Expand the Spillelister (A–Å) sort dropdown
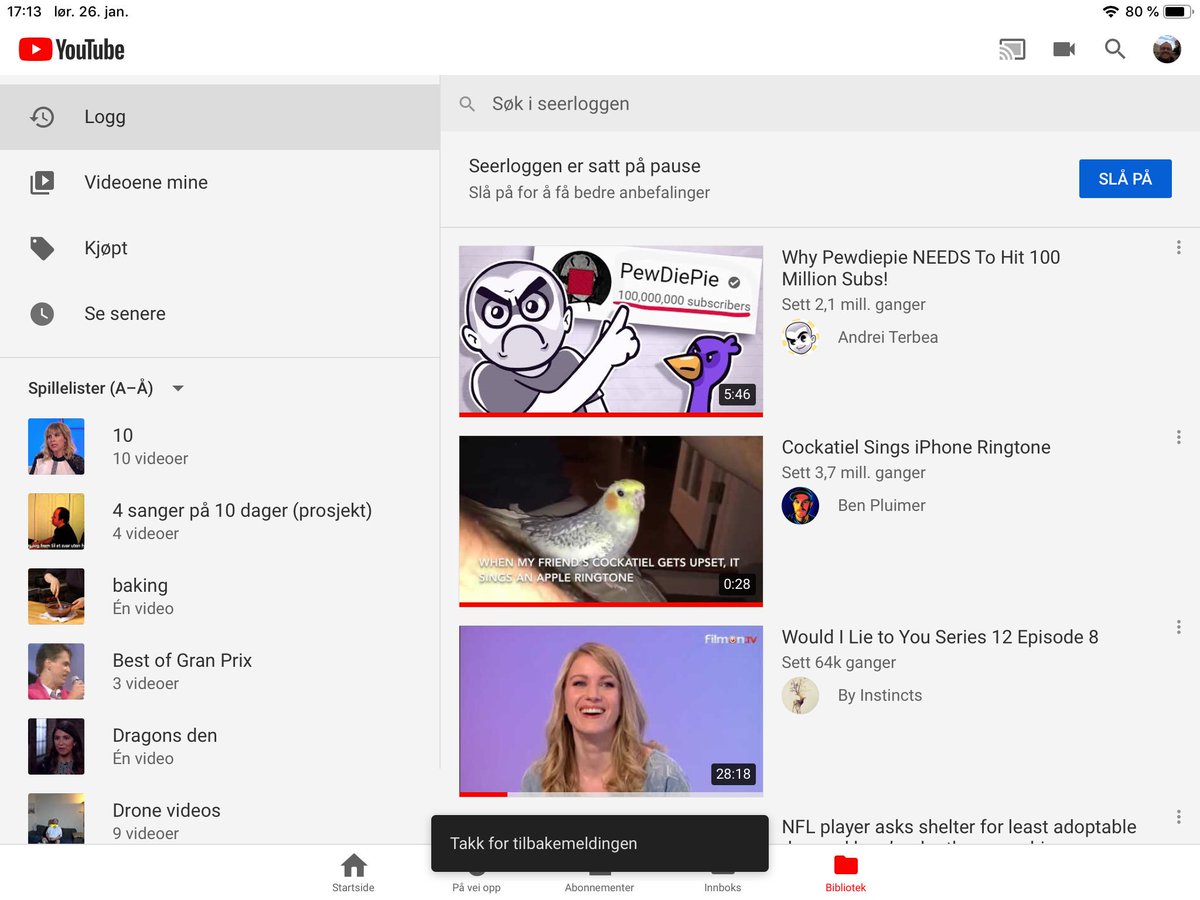The width and height of the screenshot is (1200, 900). [x=106, y=388]
